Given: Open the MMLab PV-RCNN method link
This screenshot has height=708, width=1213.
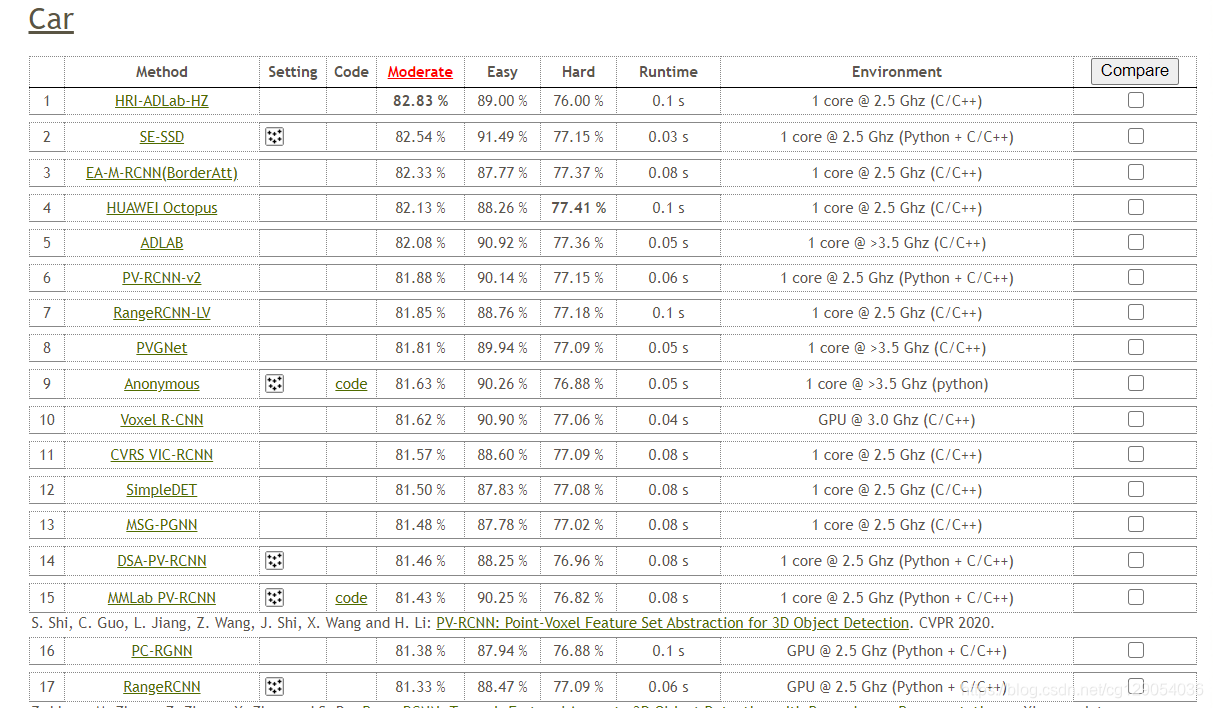Looking at the screenshot, I should [x=162, y=598].
